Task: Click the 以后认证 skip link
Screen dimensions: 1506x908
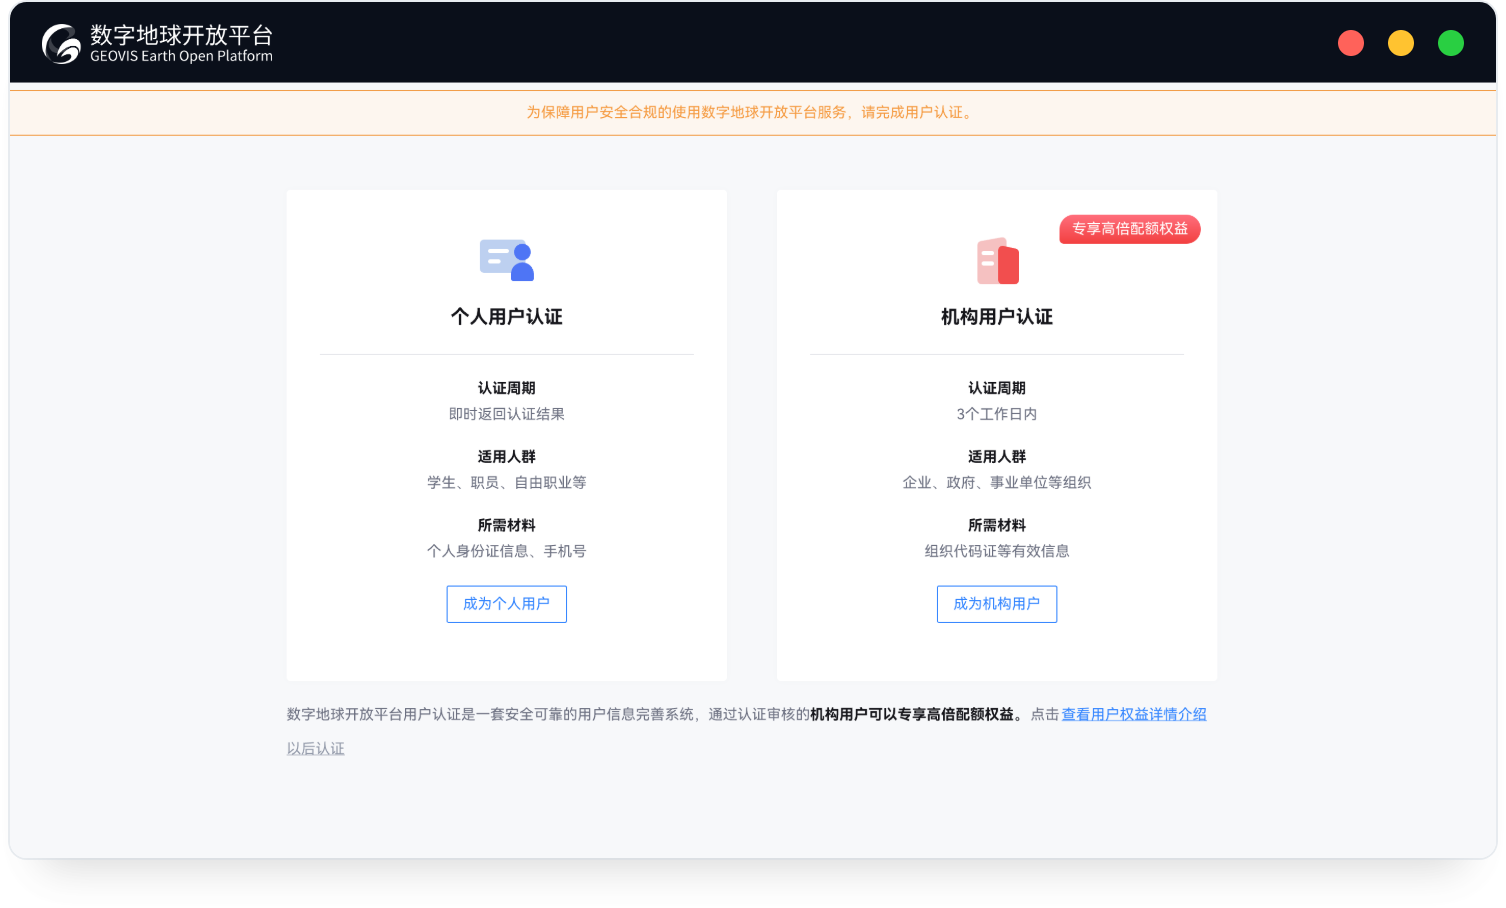Action: (x=316, y=749)
